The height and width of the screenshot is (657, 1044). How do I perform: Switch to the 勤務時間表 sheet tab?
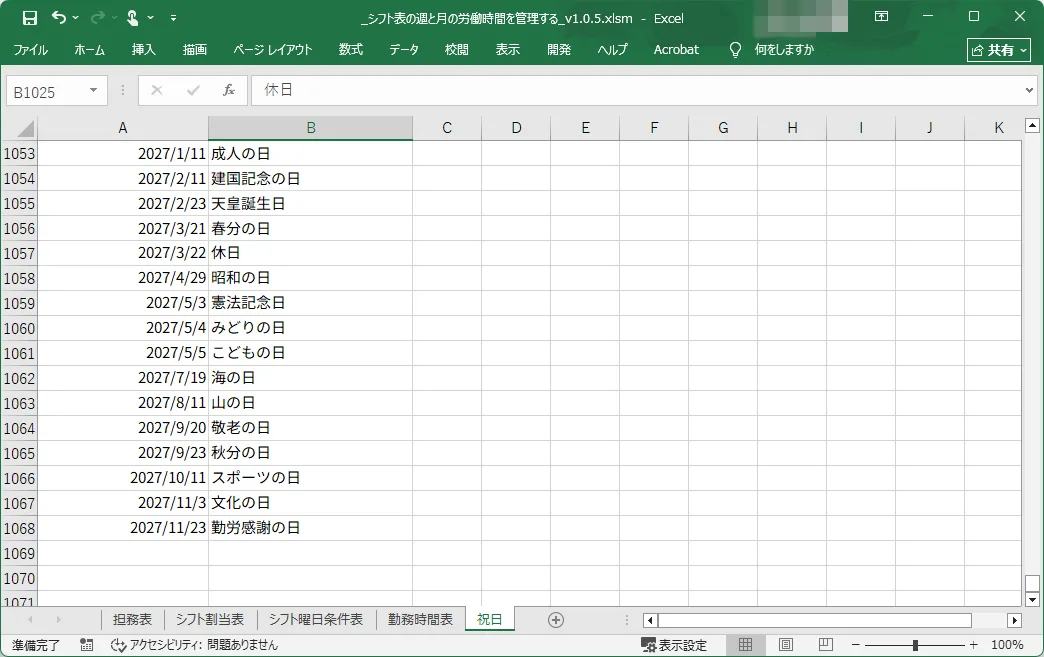pyautogui.click(x=420, y=620)
